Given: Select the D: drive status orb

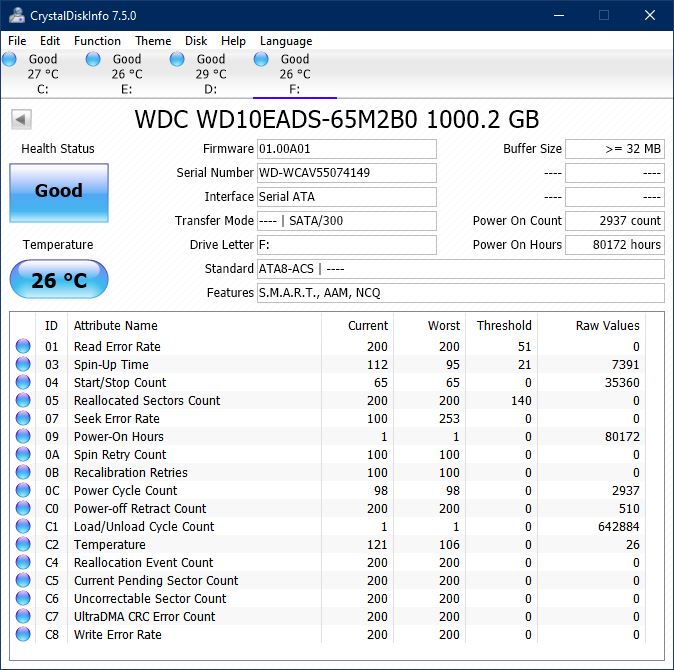Looking at the screenshot, I should pos(177,59).
